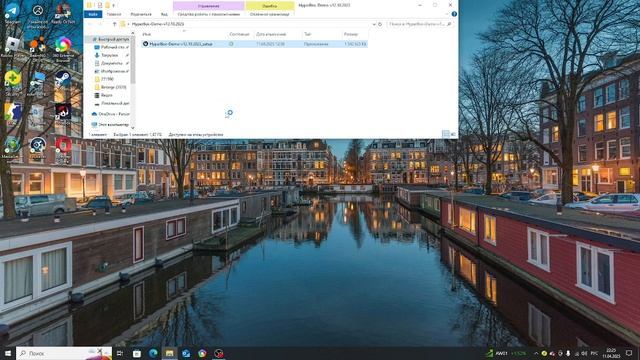The image size is (640, 360).
Task: Click the Explorer search field
Action: [420, 24]
